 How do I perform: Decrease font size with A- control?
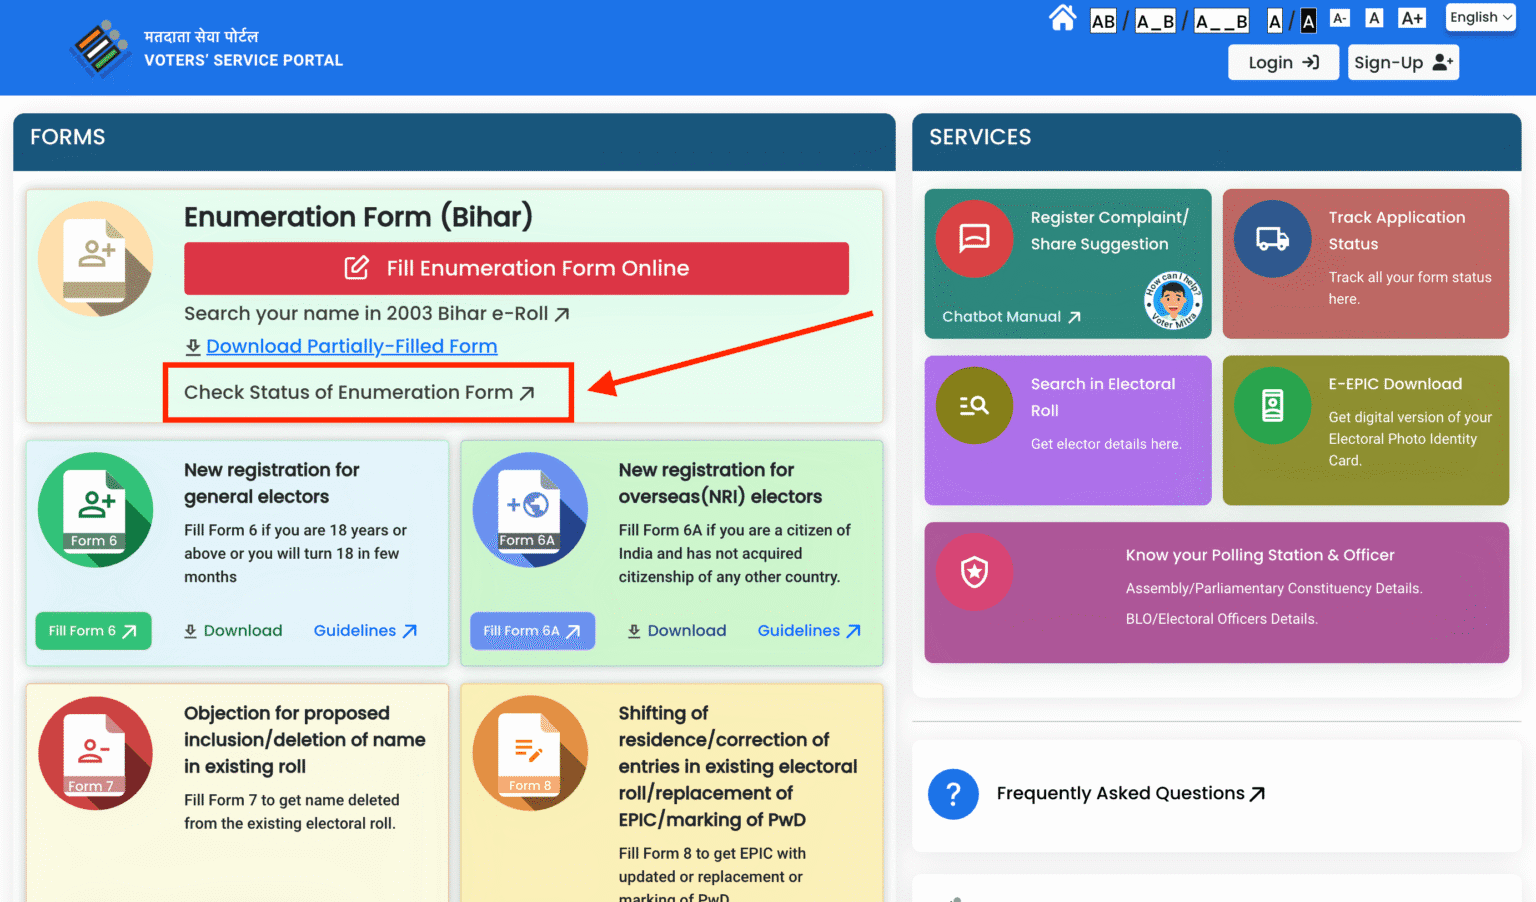1340,17
